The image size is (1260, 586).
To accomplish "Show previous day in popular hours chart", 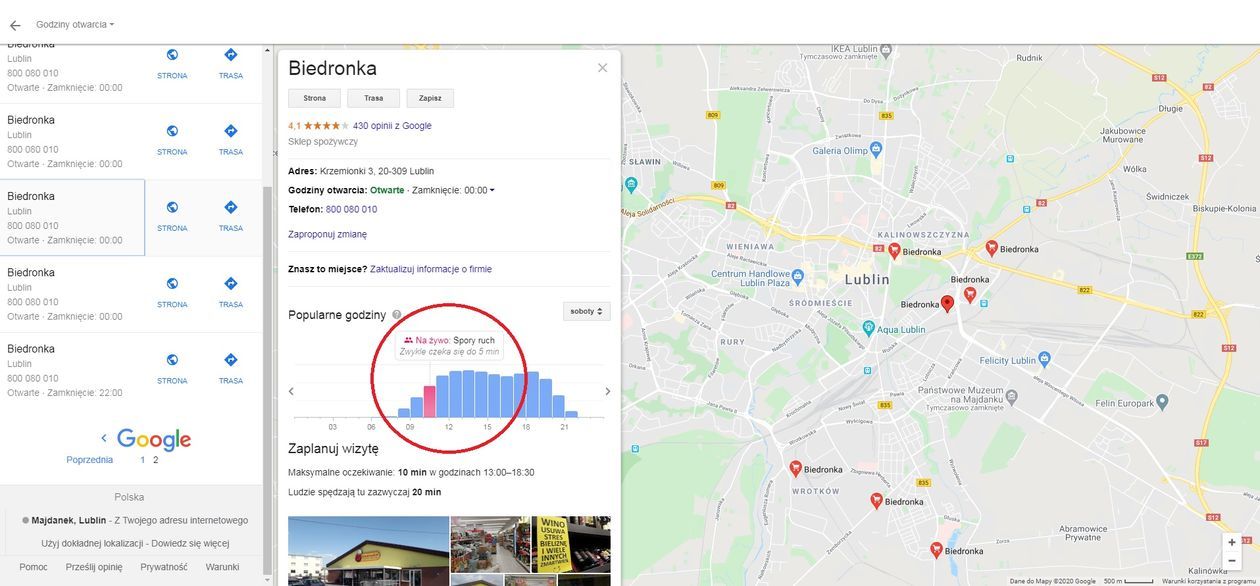I will tap(291, 391).
